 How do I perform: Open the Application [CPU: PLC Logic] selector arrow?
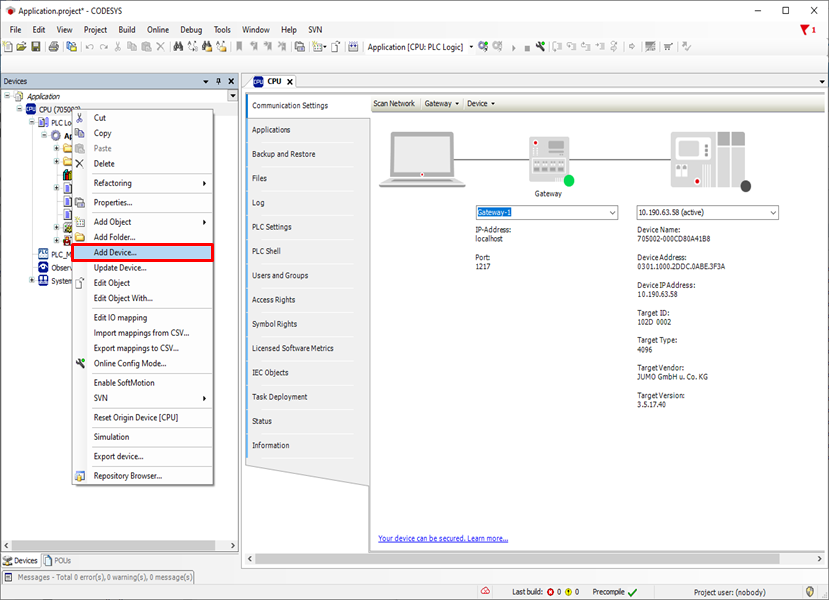[x=471, y=47]
